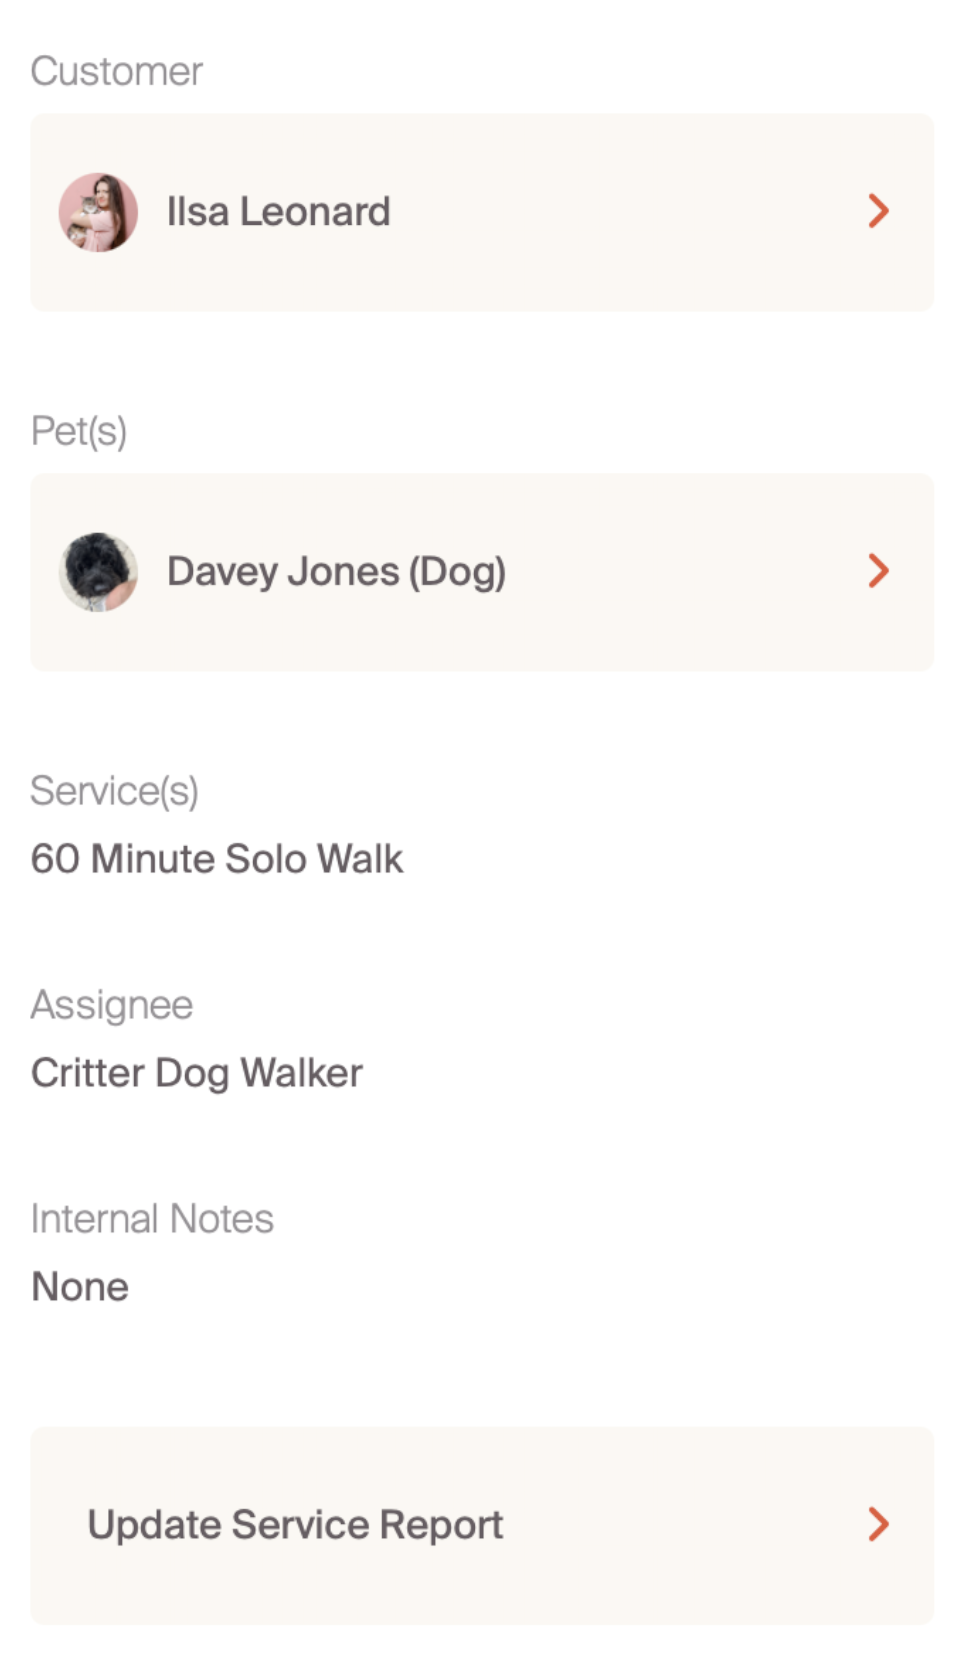Click the None value under Internal Notes
This screenshot has height=1656, width=972.
(x=80, y=1287)
